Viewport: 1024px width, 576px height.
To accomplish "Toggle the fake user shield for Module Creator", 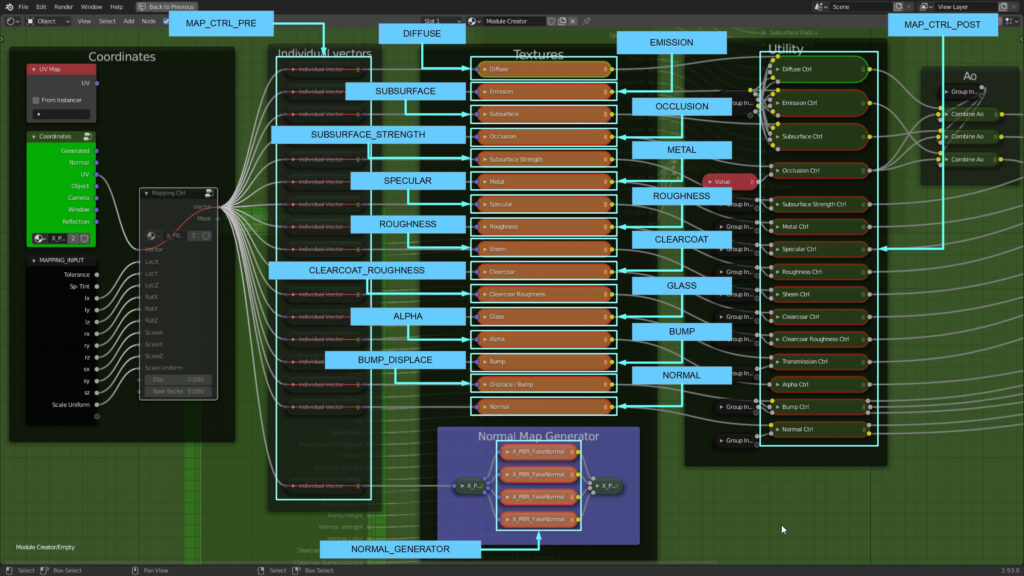I will tap(552, 21).
